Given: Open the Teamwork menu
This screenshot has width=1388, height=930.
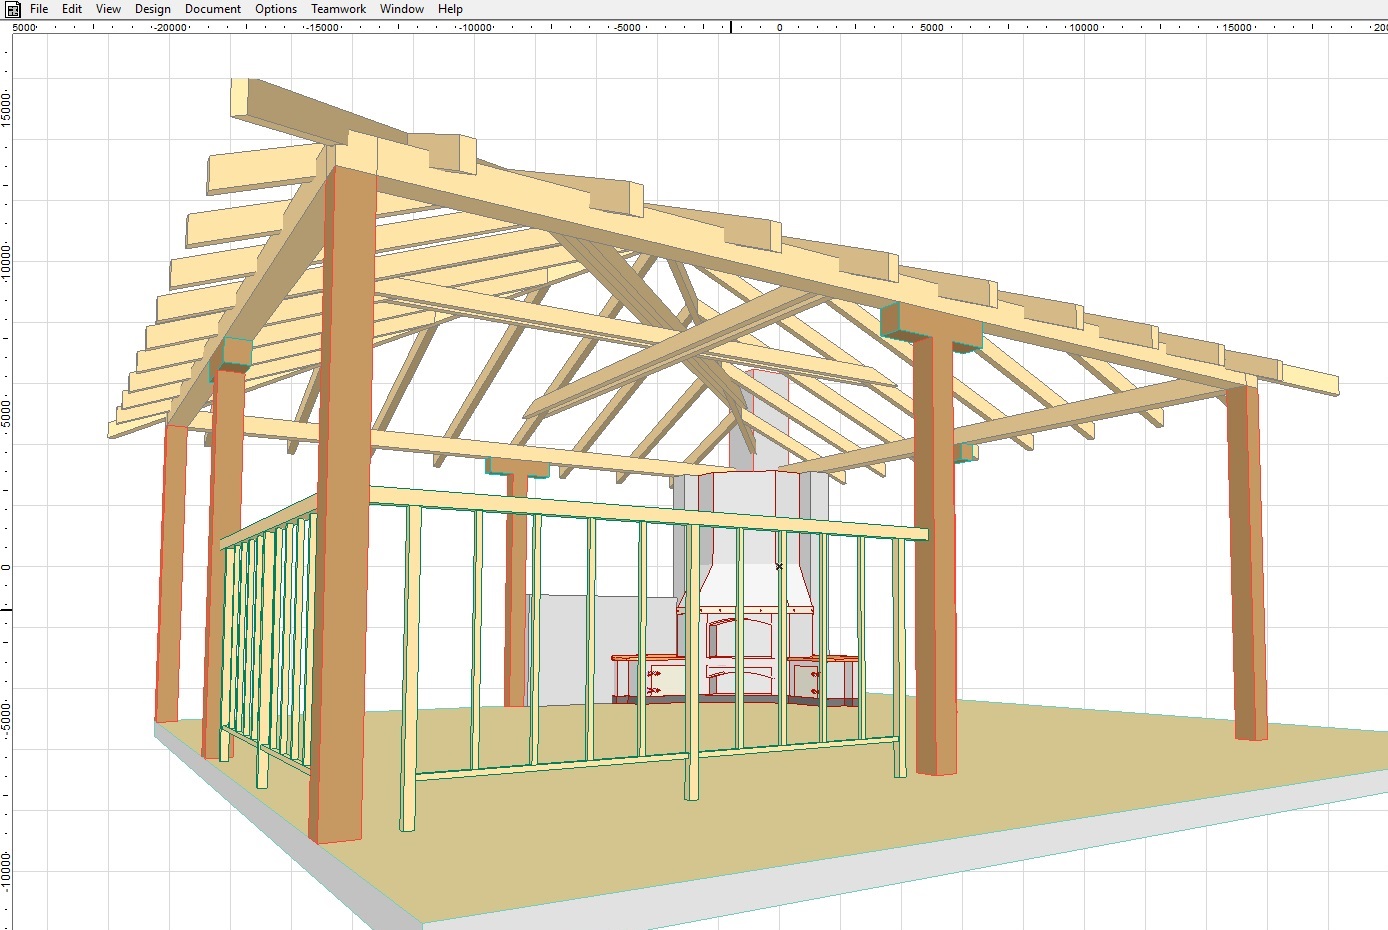Looking at the screenshot, I should coord(338,9).
